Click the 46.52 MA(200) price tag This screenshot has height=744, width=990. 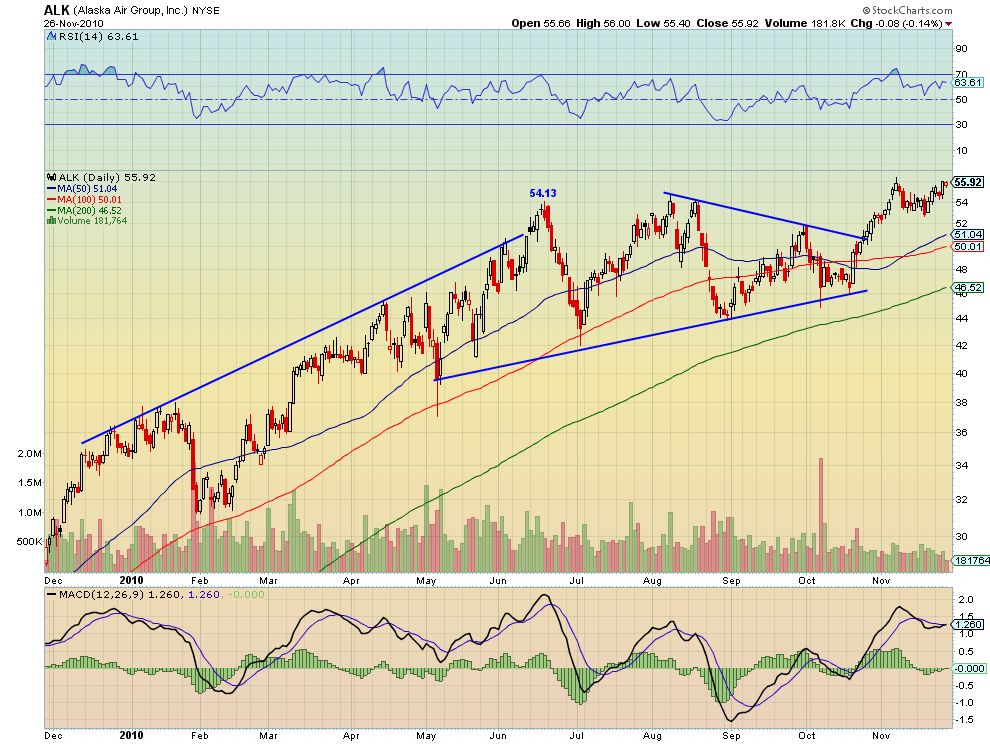click(968, 287)
